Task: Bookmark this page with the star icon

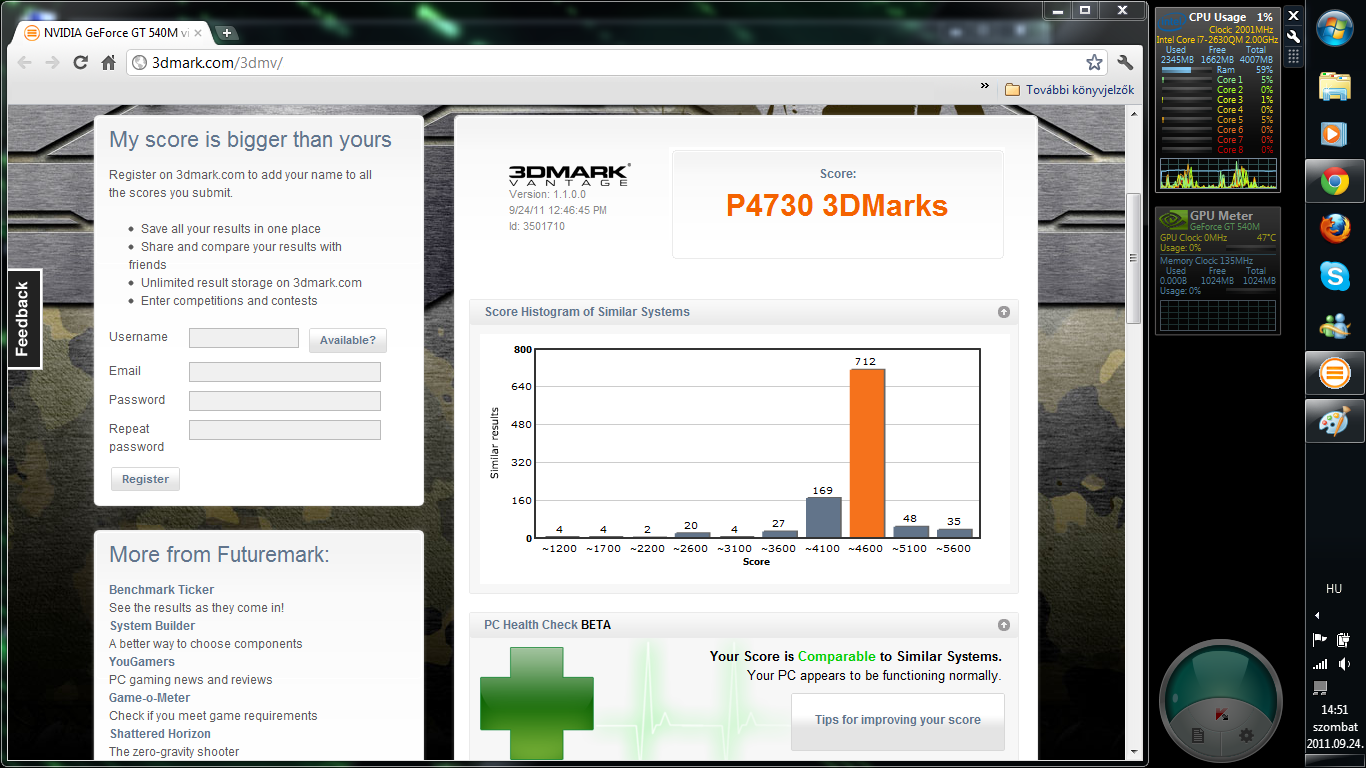Action: (x=1094, y=62)
